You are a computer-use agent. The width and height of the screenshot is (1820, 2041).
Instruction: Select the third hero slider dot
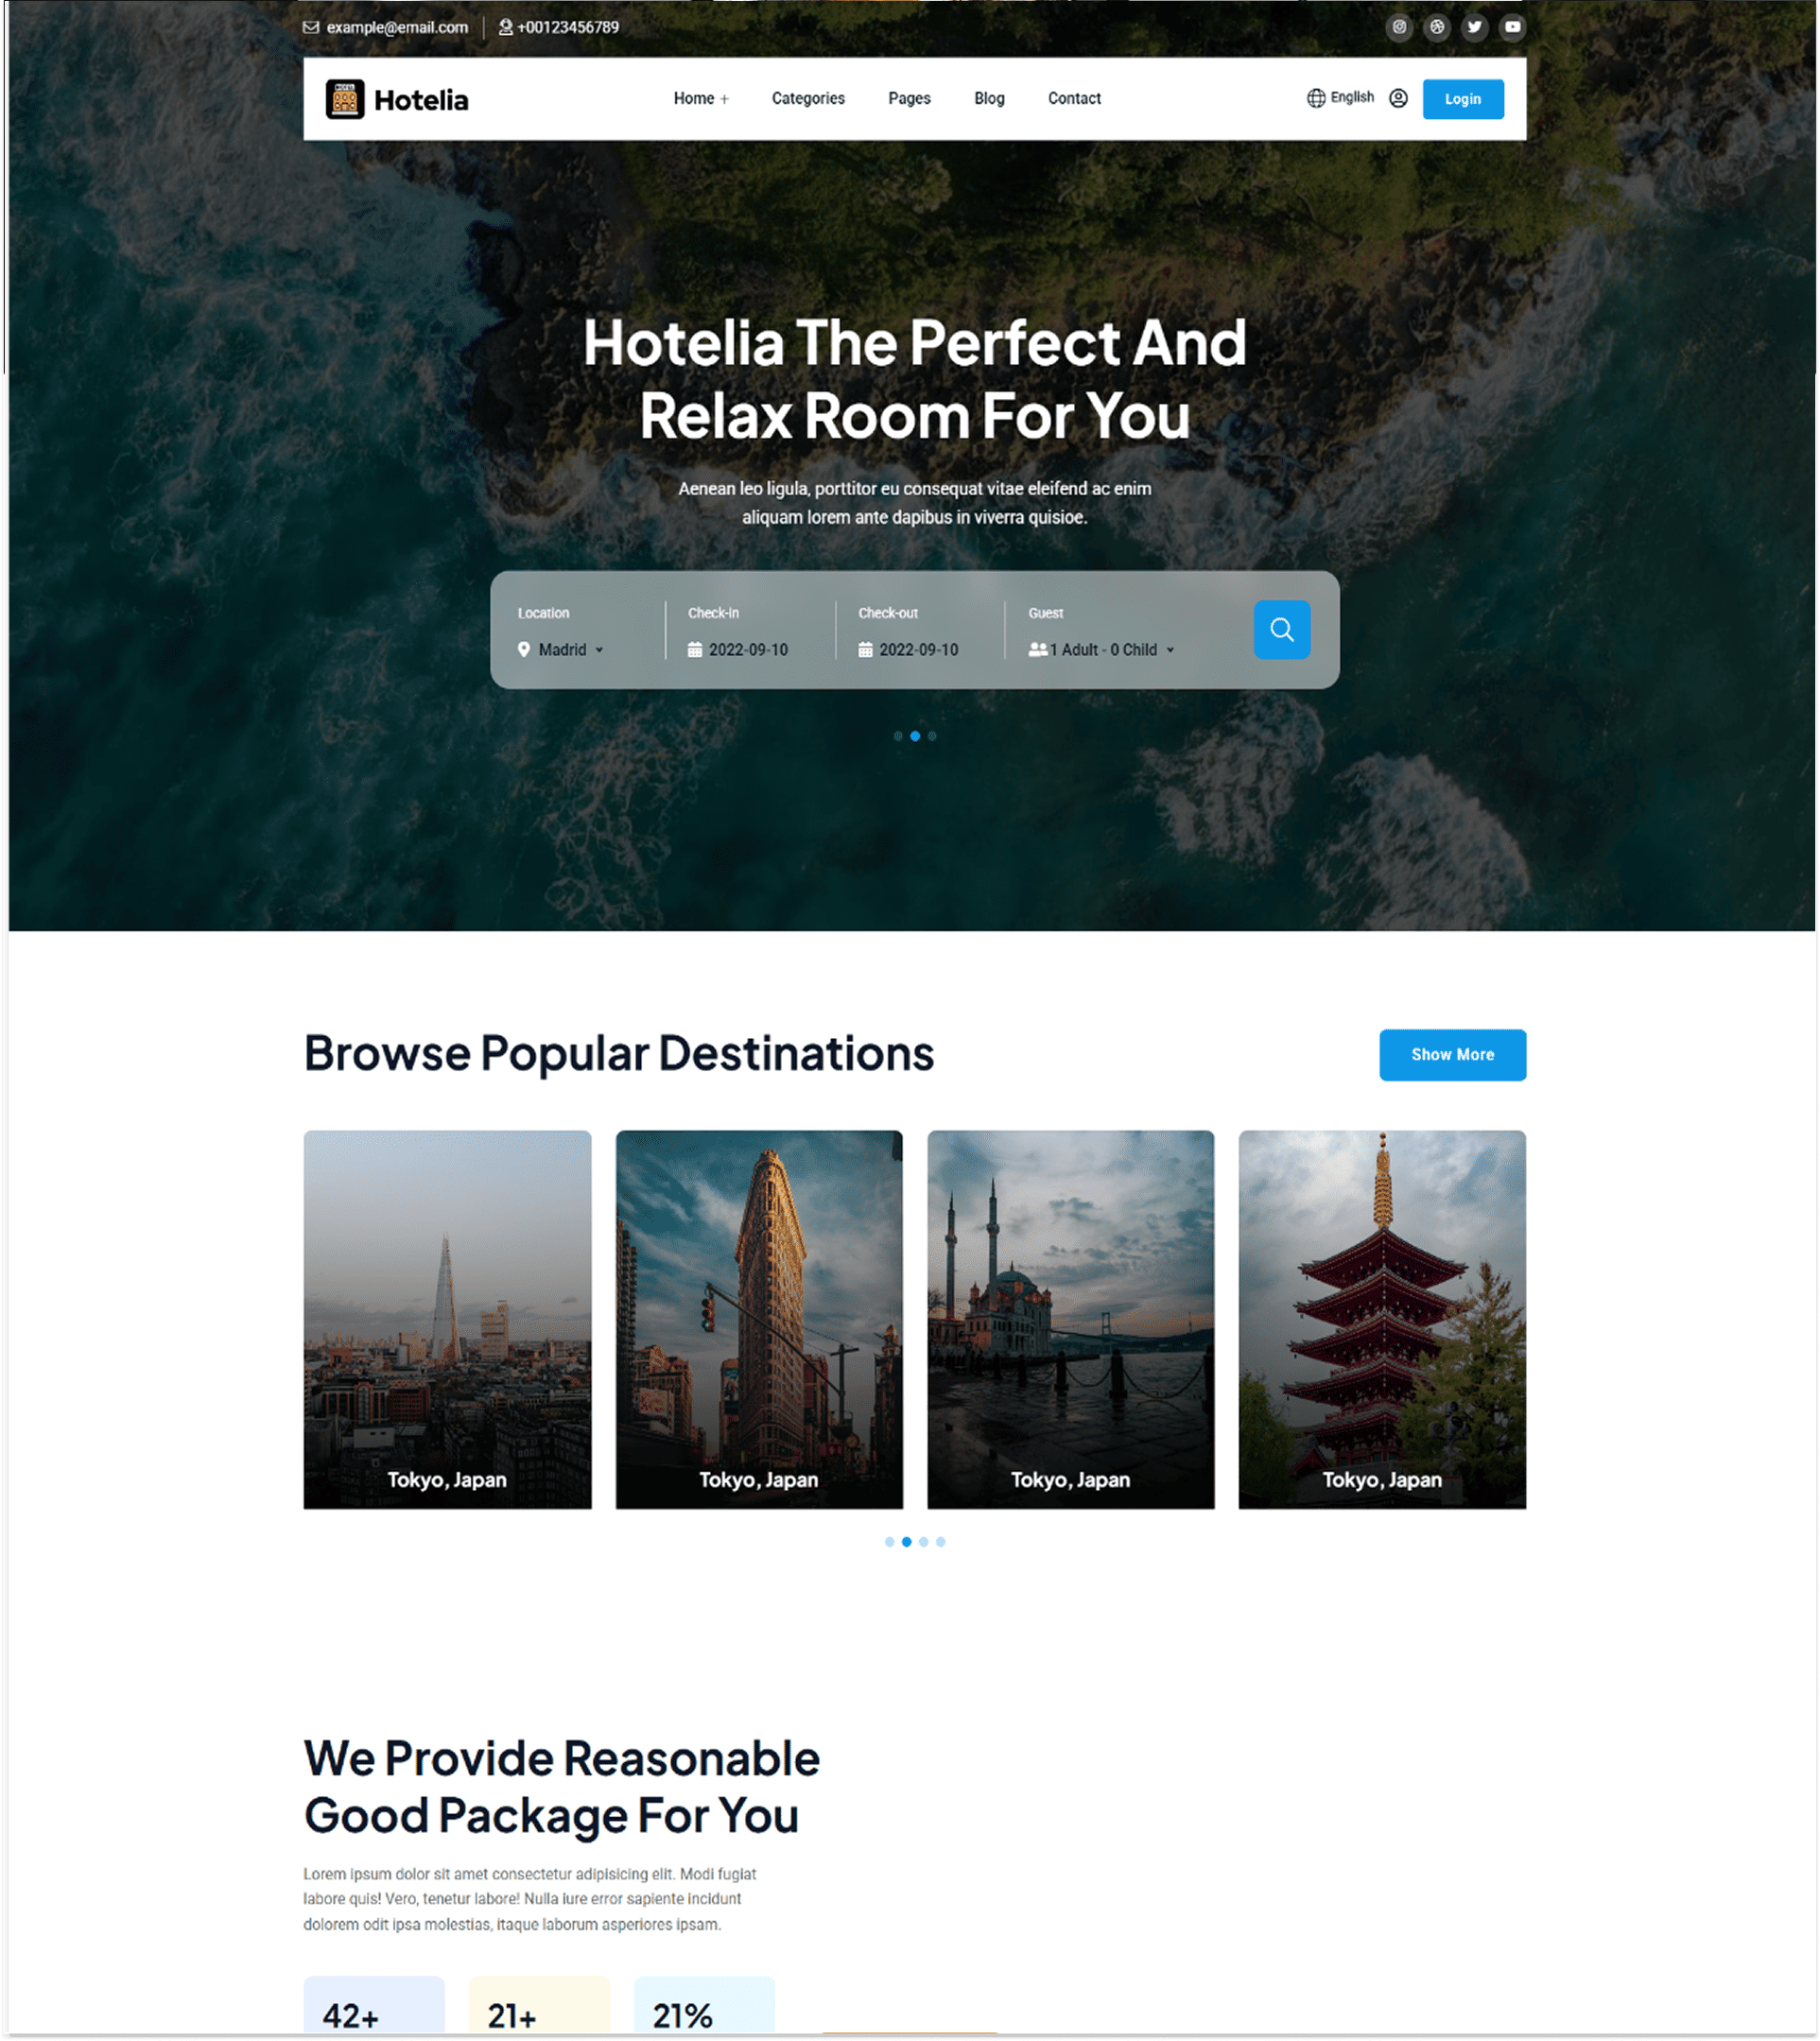click(932, 736)
